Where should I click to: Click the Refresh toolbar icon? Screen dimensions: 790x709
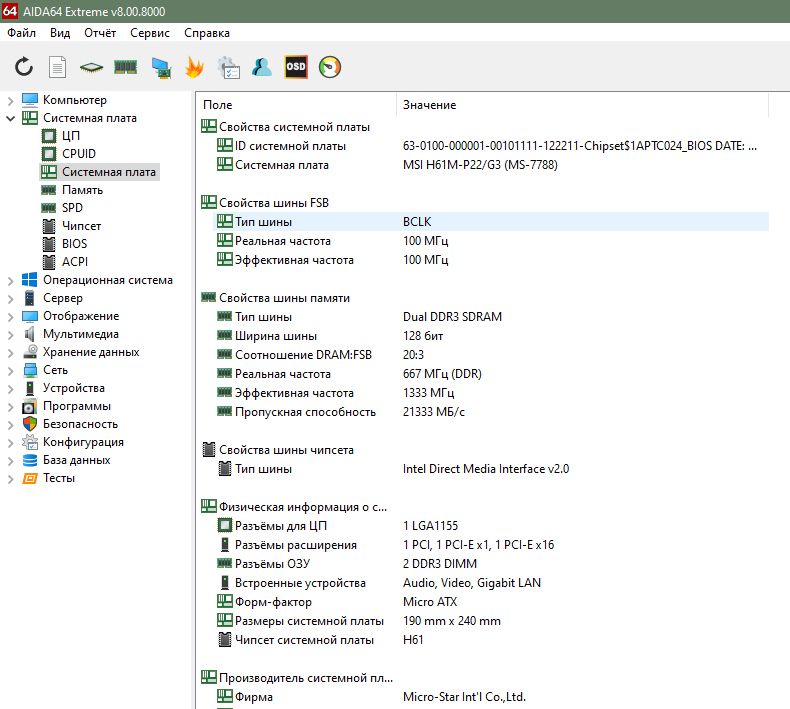click(24, 67)
